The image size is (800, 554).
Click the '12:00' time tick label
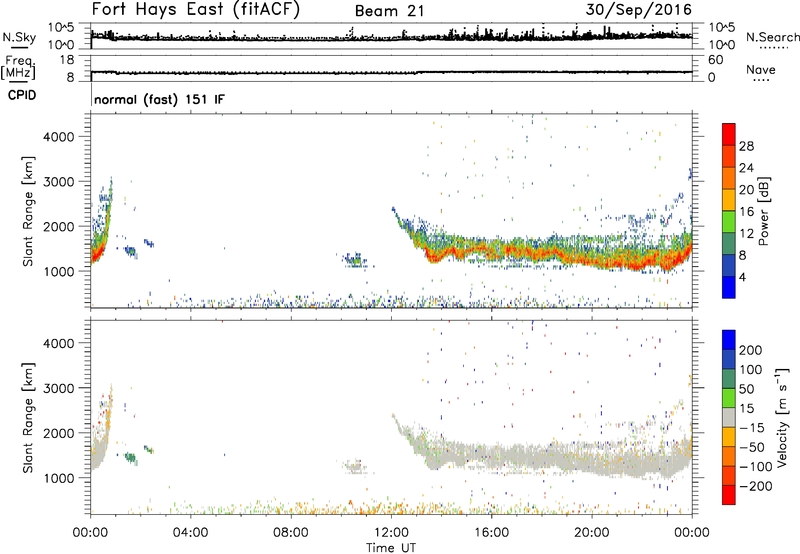391,533
